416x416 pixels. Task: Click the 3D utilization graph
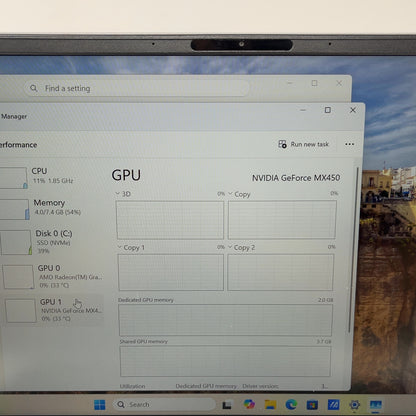(170, 220)
